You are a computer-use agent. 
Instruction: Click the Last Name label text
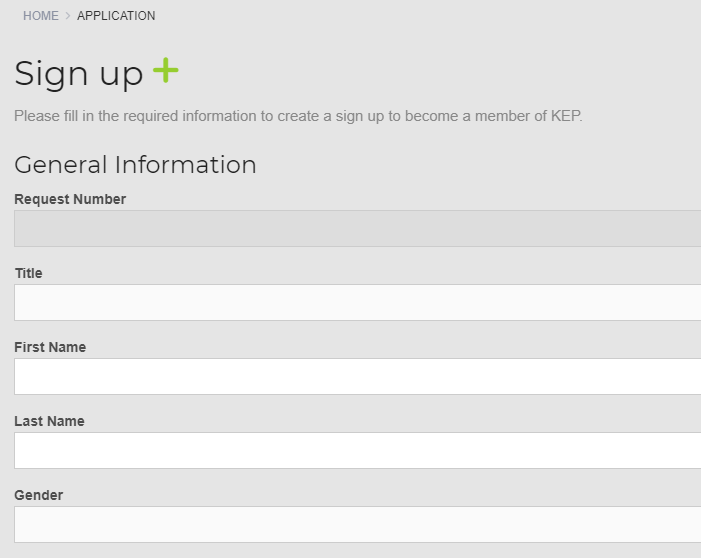coord(49,421)
